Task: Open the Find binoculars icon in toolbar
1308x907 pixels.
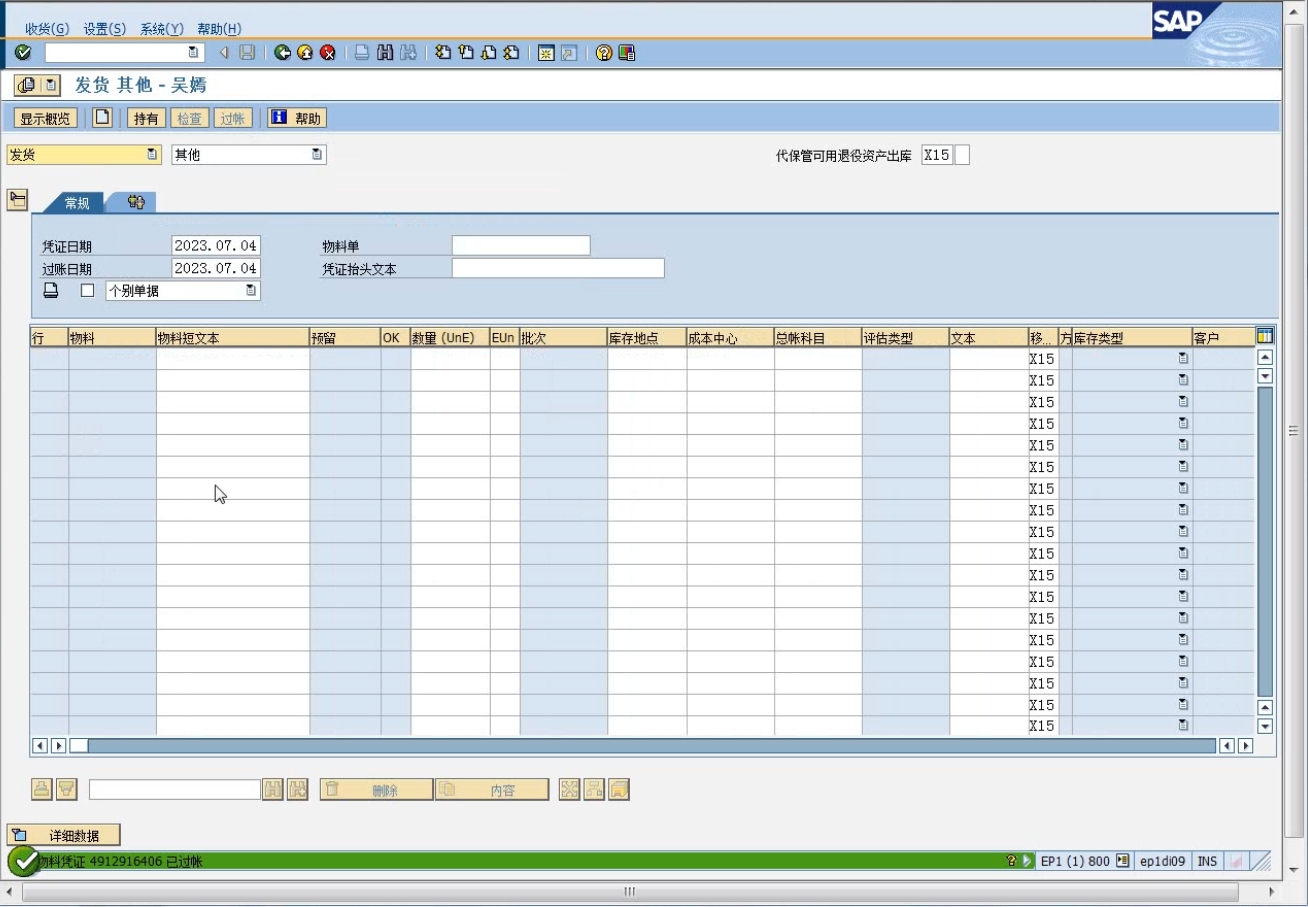Action: coord(385,53)
